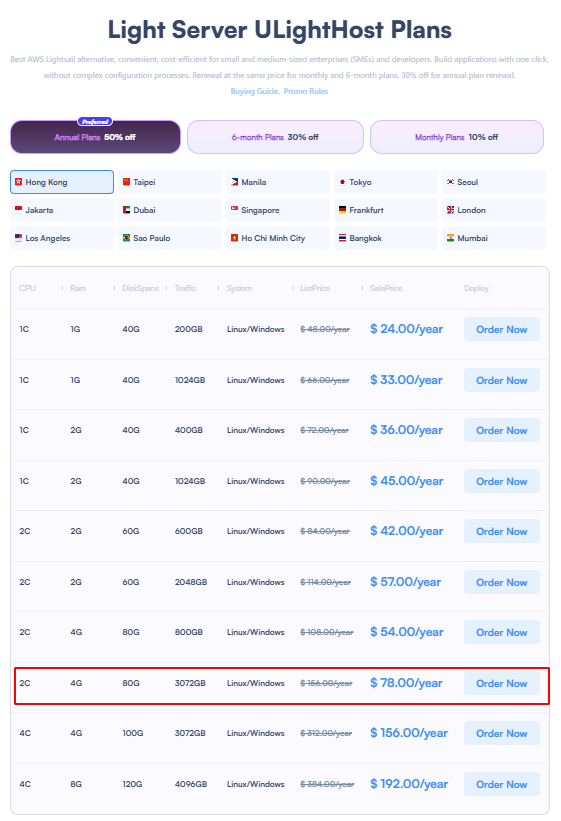Open the Buying Guide link
Image resolution: width=561 pixels, height=821 pixels.
(x=255, y=91)
